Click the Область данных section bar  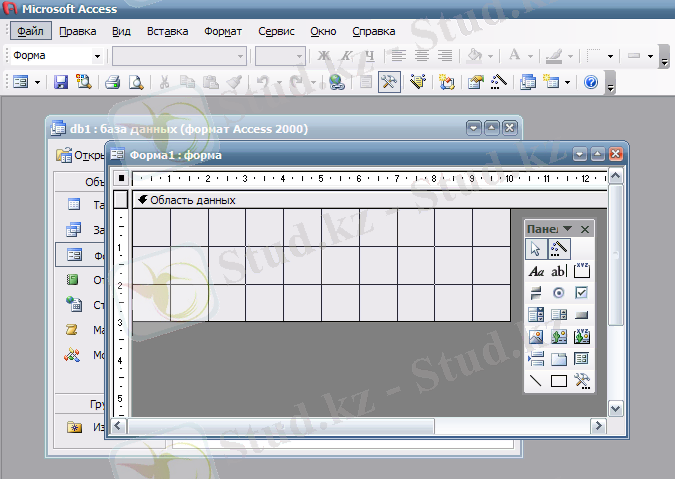(x=192, y=200)
